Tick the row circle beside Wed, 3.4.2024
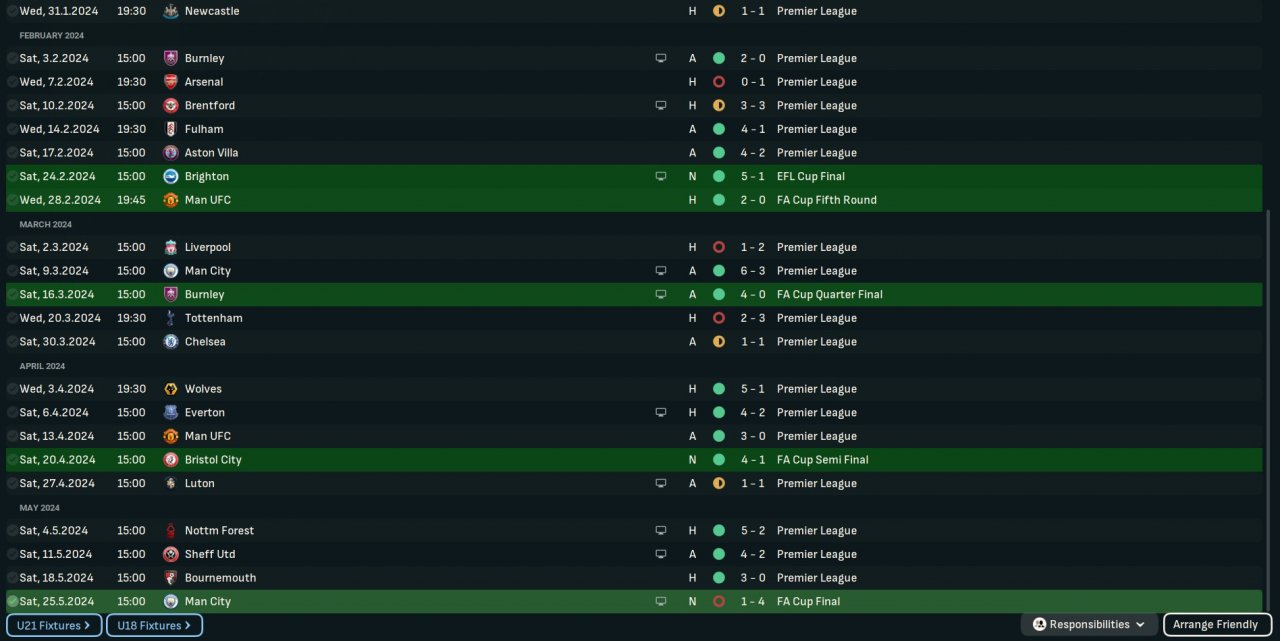1280x641 pixels. pos(12,389)
